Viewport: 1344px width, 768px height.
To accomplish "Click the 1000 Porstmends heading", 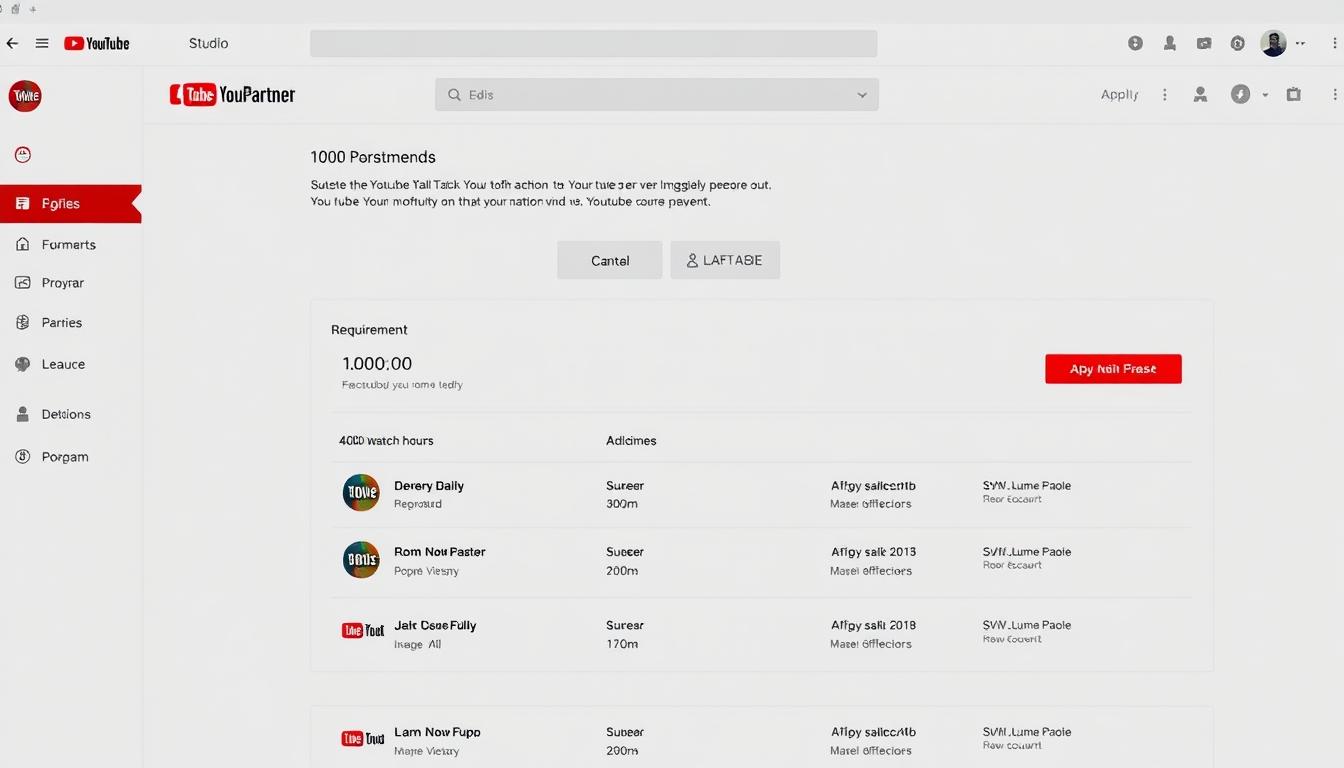I will coord(373,157).
